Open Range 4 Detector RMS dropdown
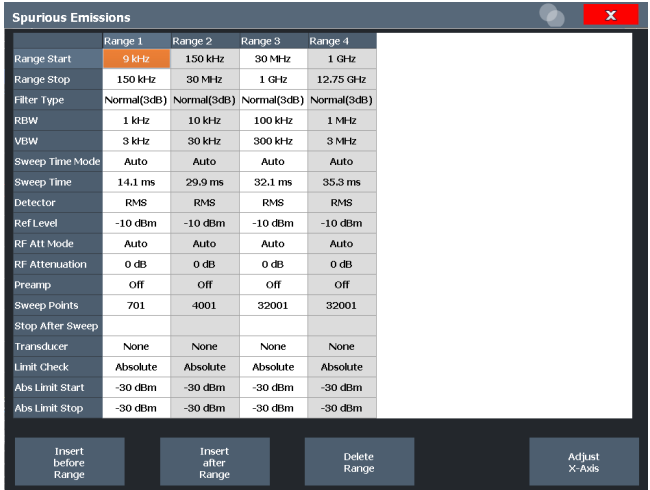 [x=342, y=202]
